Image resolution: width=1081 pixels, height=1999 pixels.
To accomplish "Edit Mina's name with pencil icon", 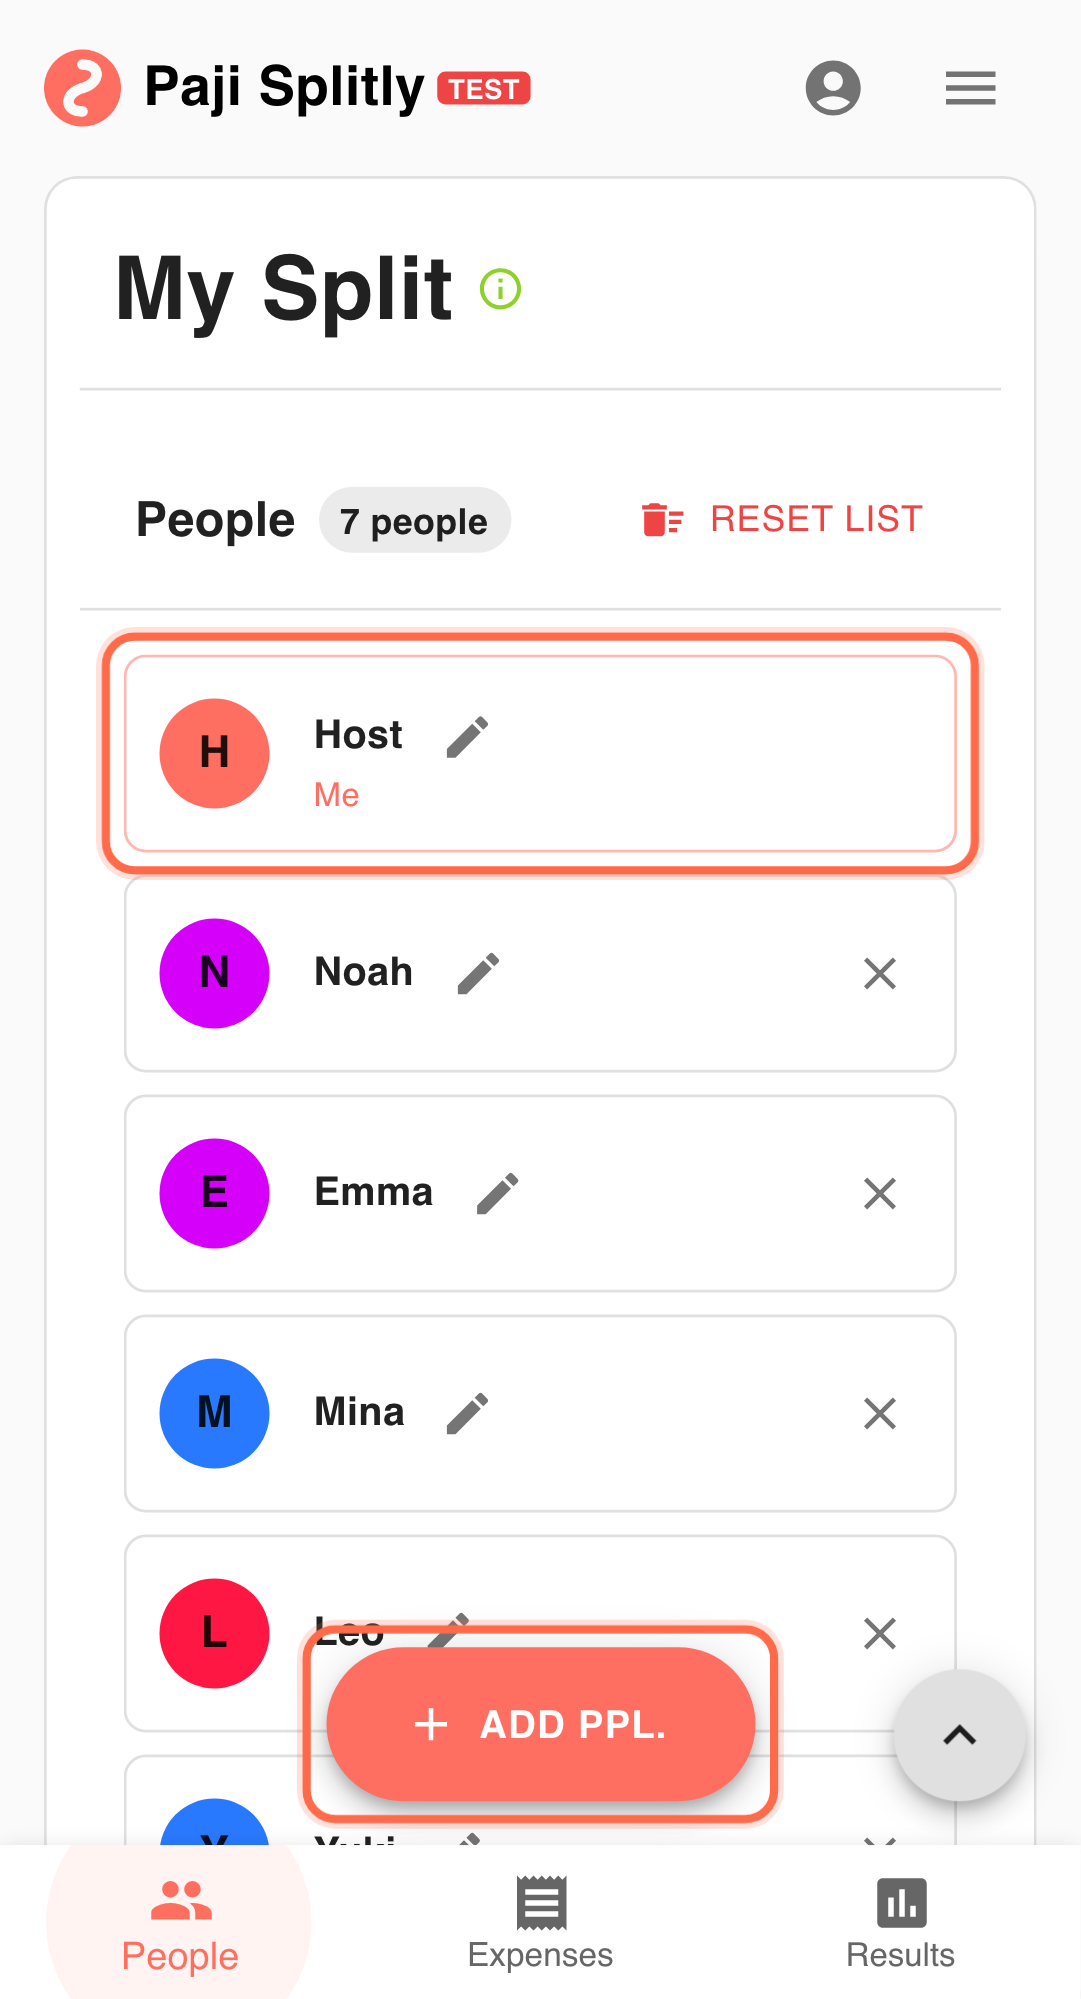I will tap(467, 1413).
